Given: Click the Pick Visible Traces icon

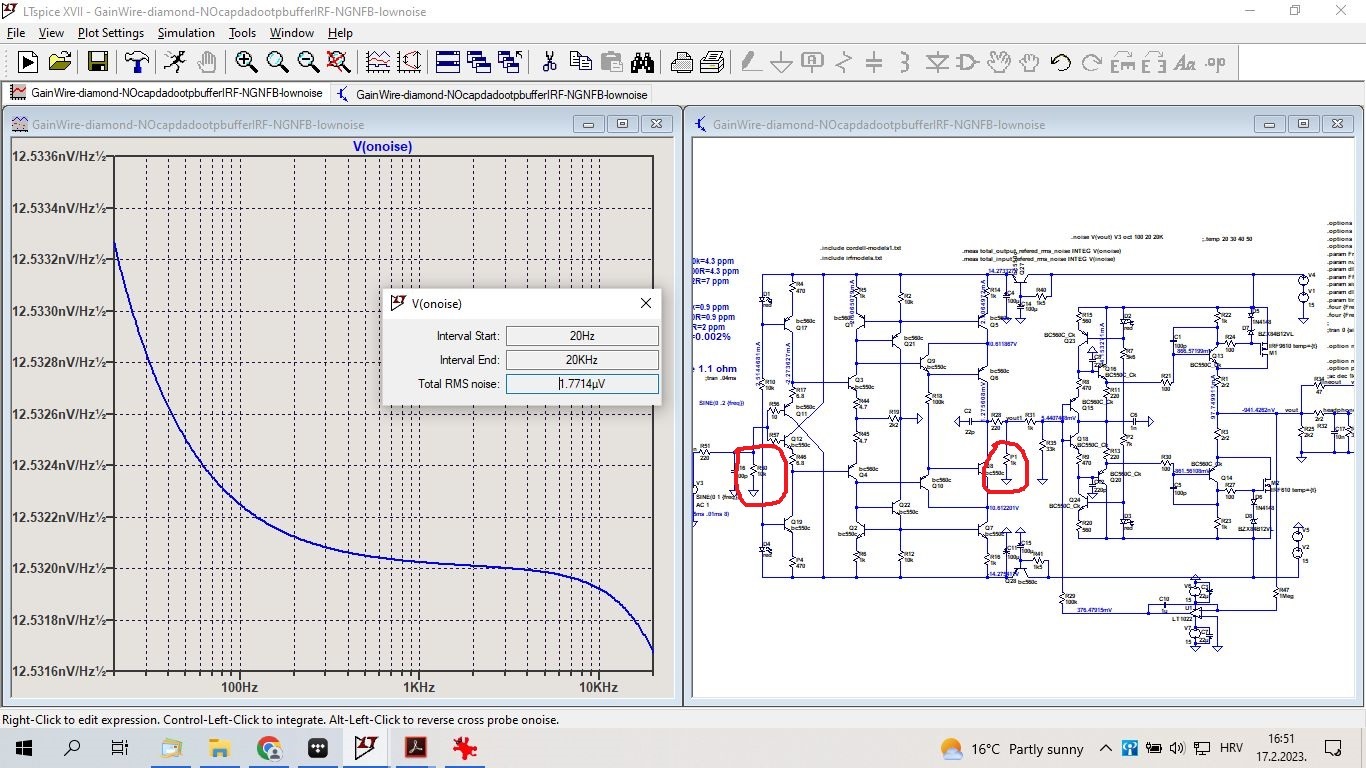Looking at the screenshot, I should click(378, 62).
